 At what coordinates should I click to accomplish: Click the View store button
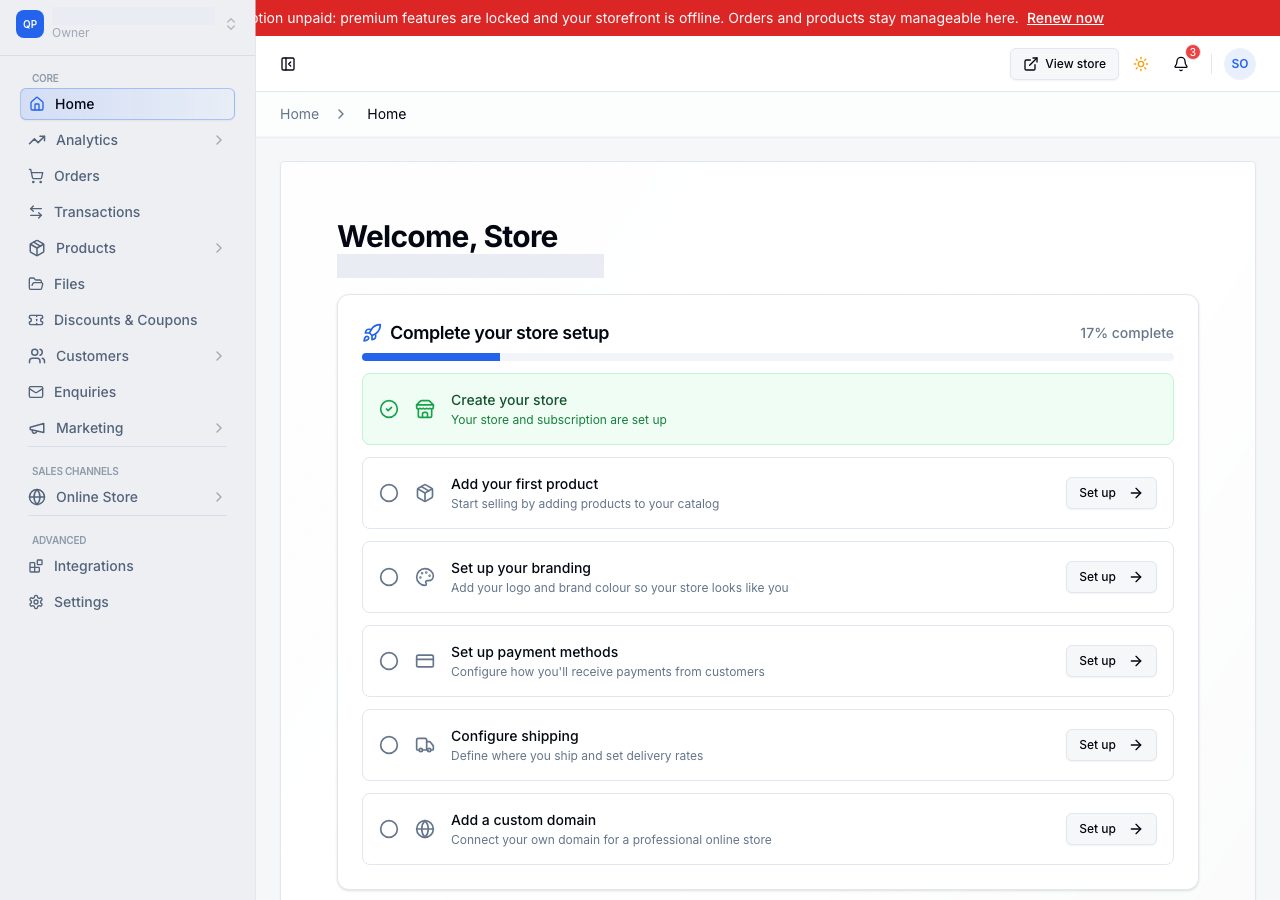coord(1064,64)
